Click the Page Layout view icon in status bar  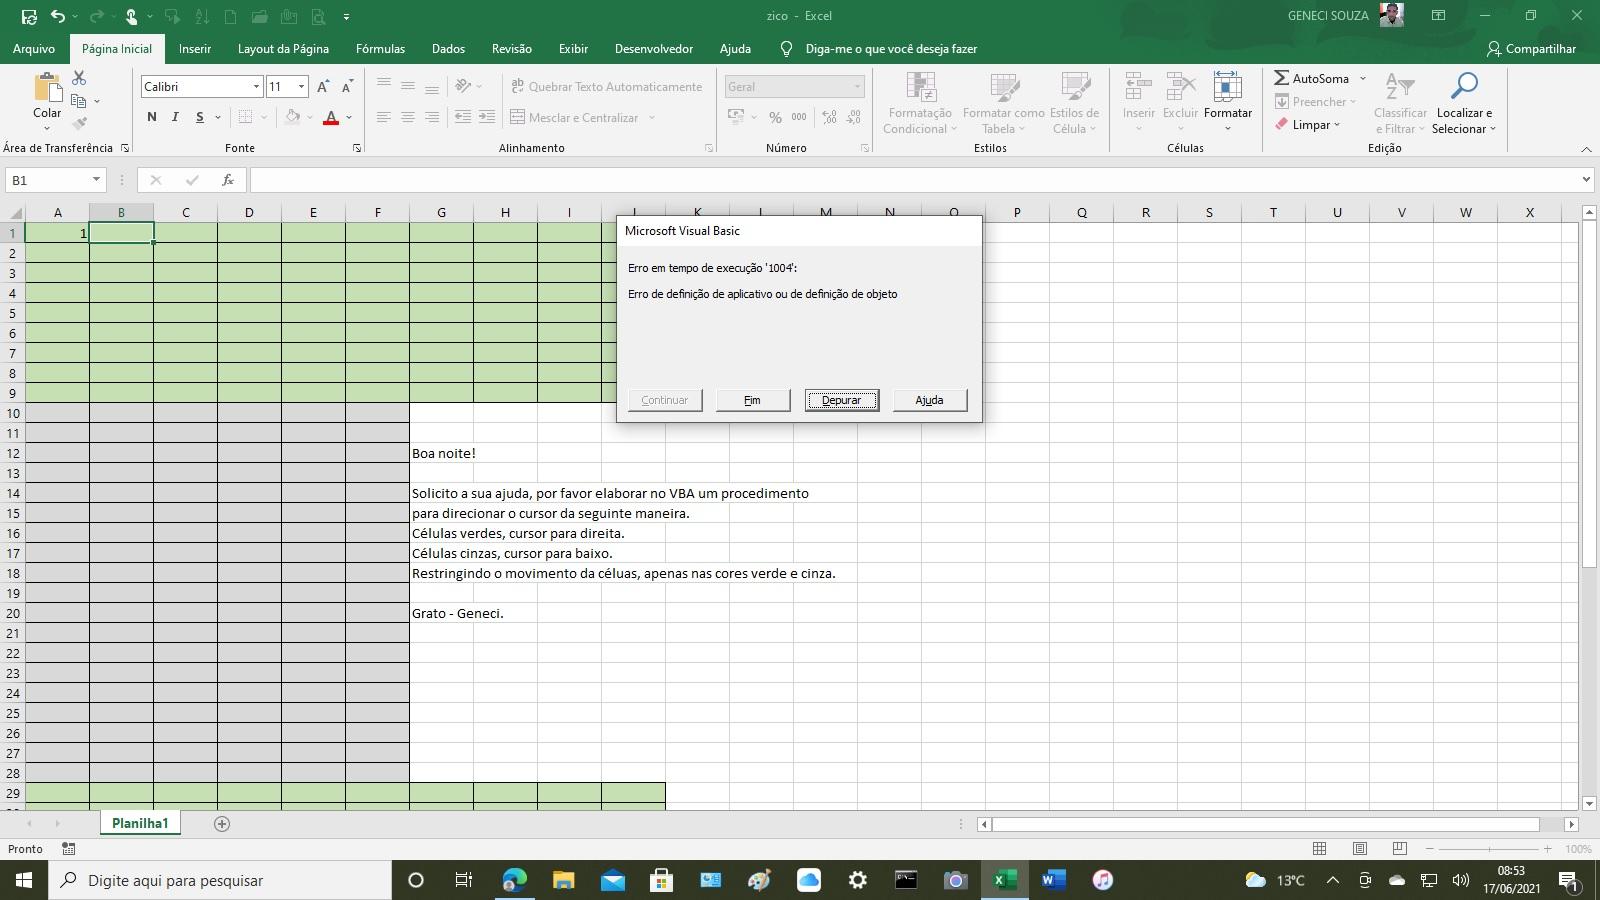click(1359, 849)
